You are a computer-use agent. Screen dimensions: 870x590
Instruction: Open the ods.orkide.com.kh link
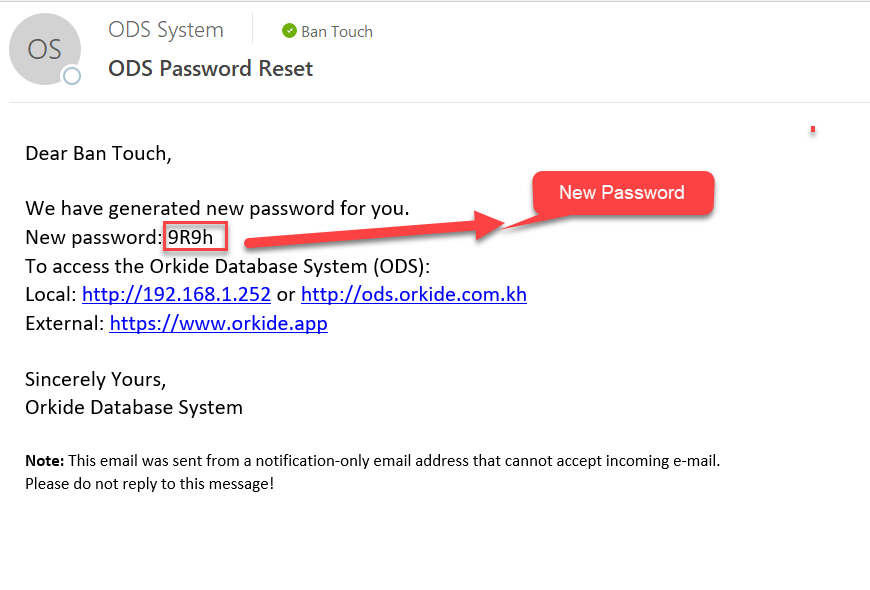[413, 295]
